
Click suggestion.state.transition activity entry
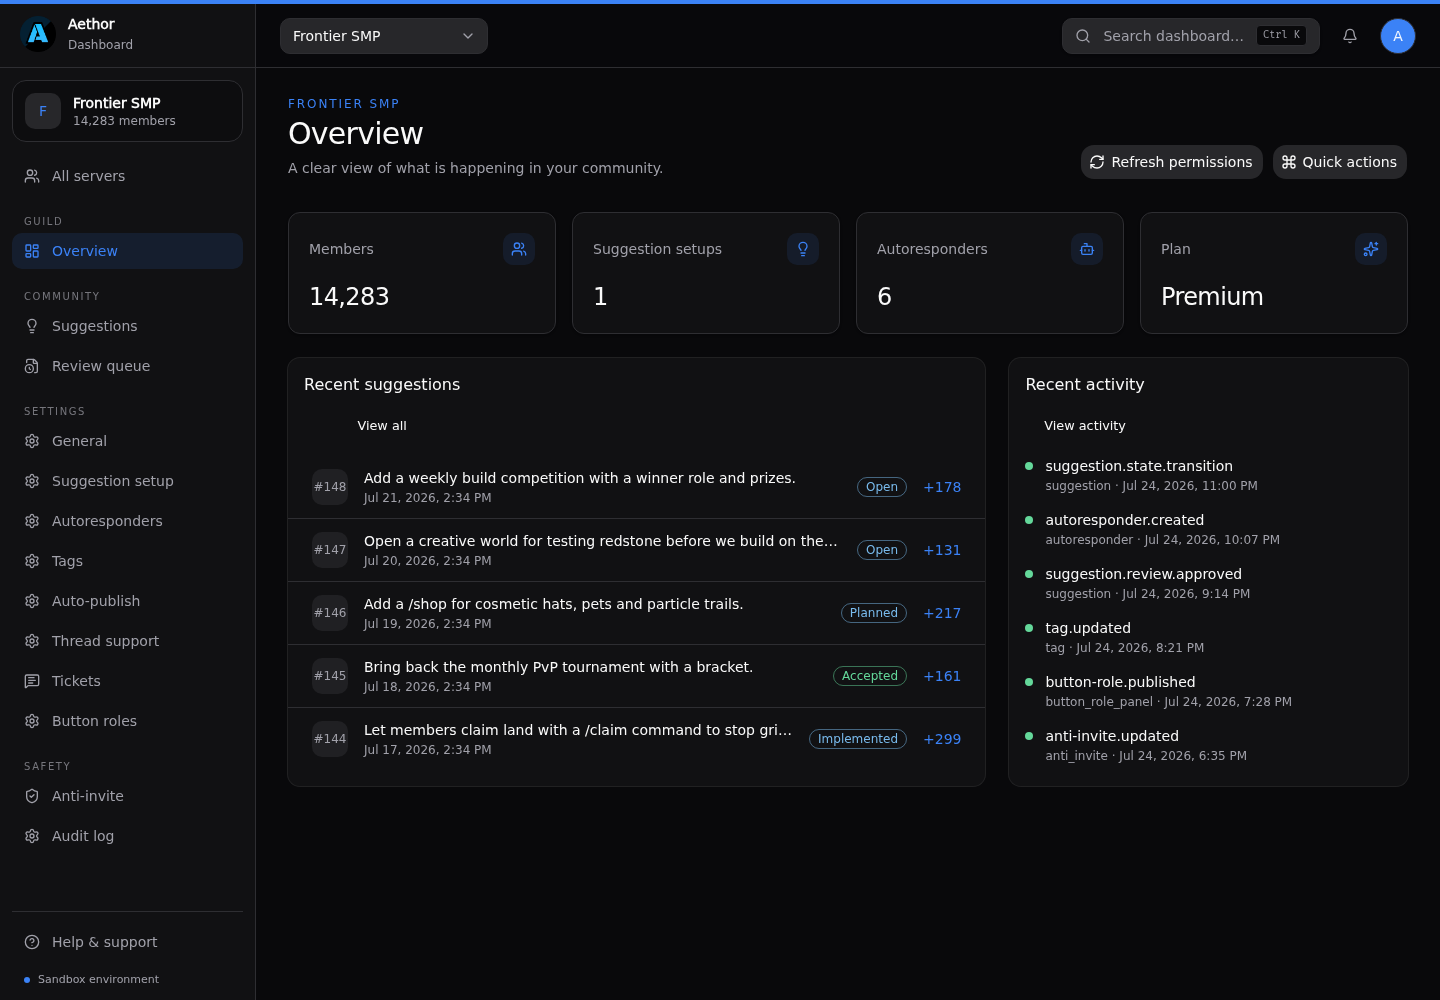coord(1208,475)
